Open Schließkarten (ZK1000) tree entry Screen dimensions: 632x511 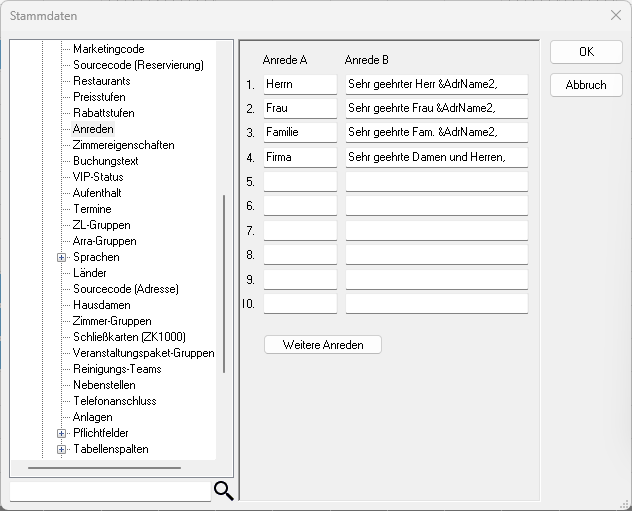tap(129, 337)
